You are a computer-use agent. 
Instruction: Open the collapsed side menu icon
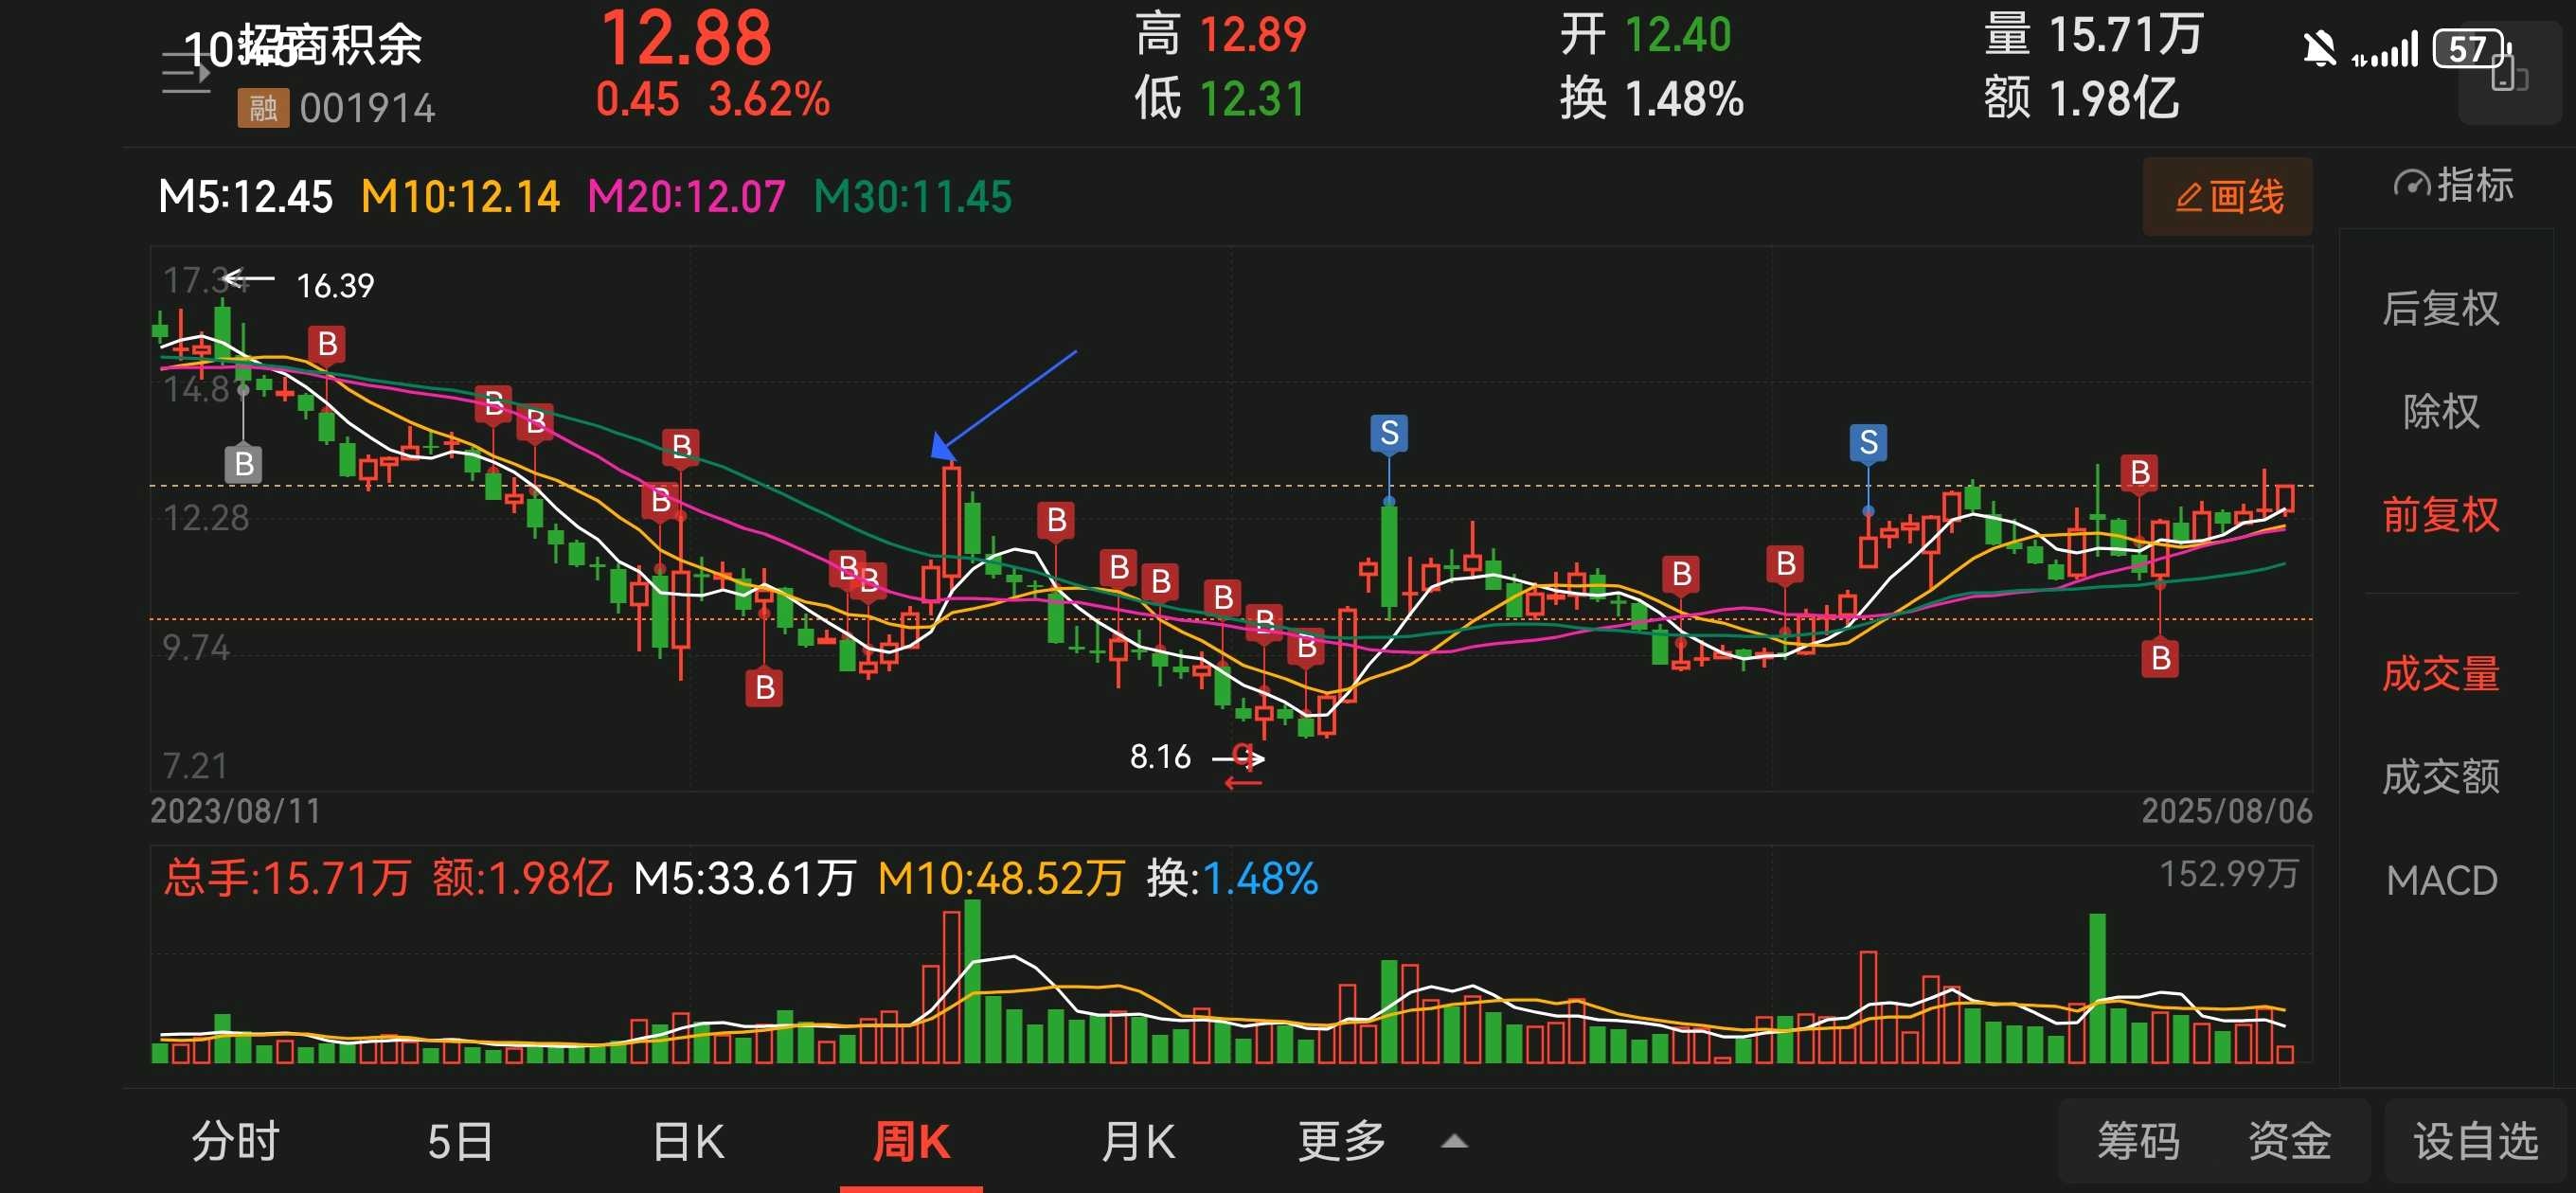186,72
